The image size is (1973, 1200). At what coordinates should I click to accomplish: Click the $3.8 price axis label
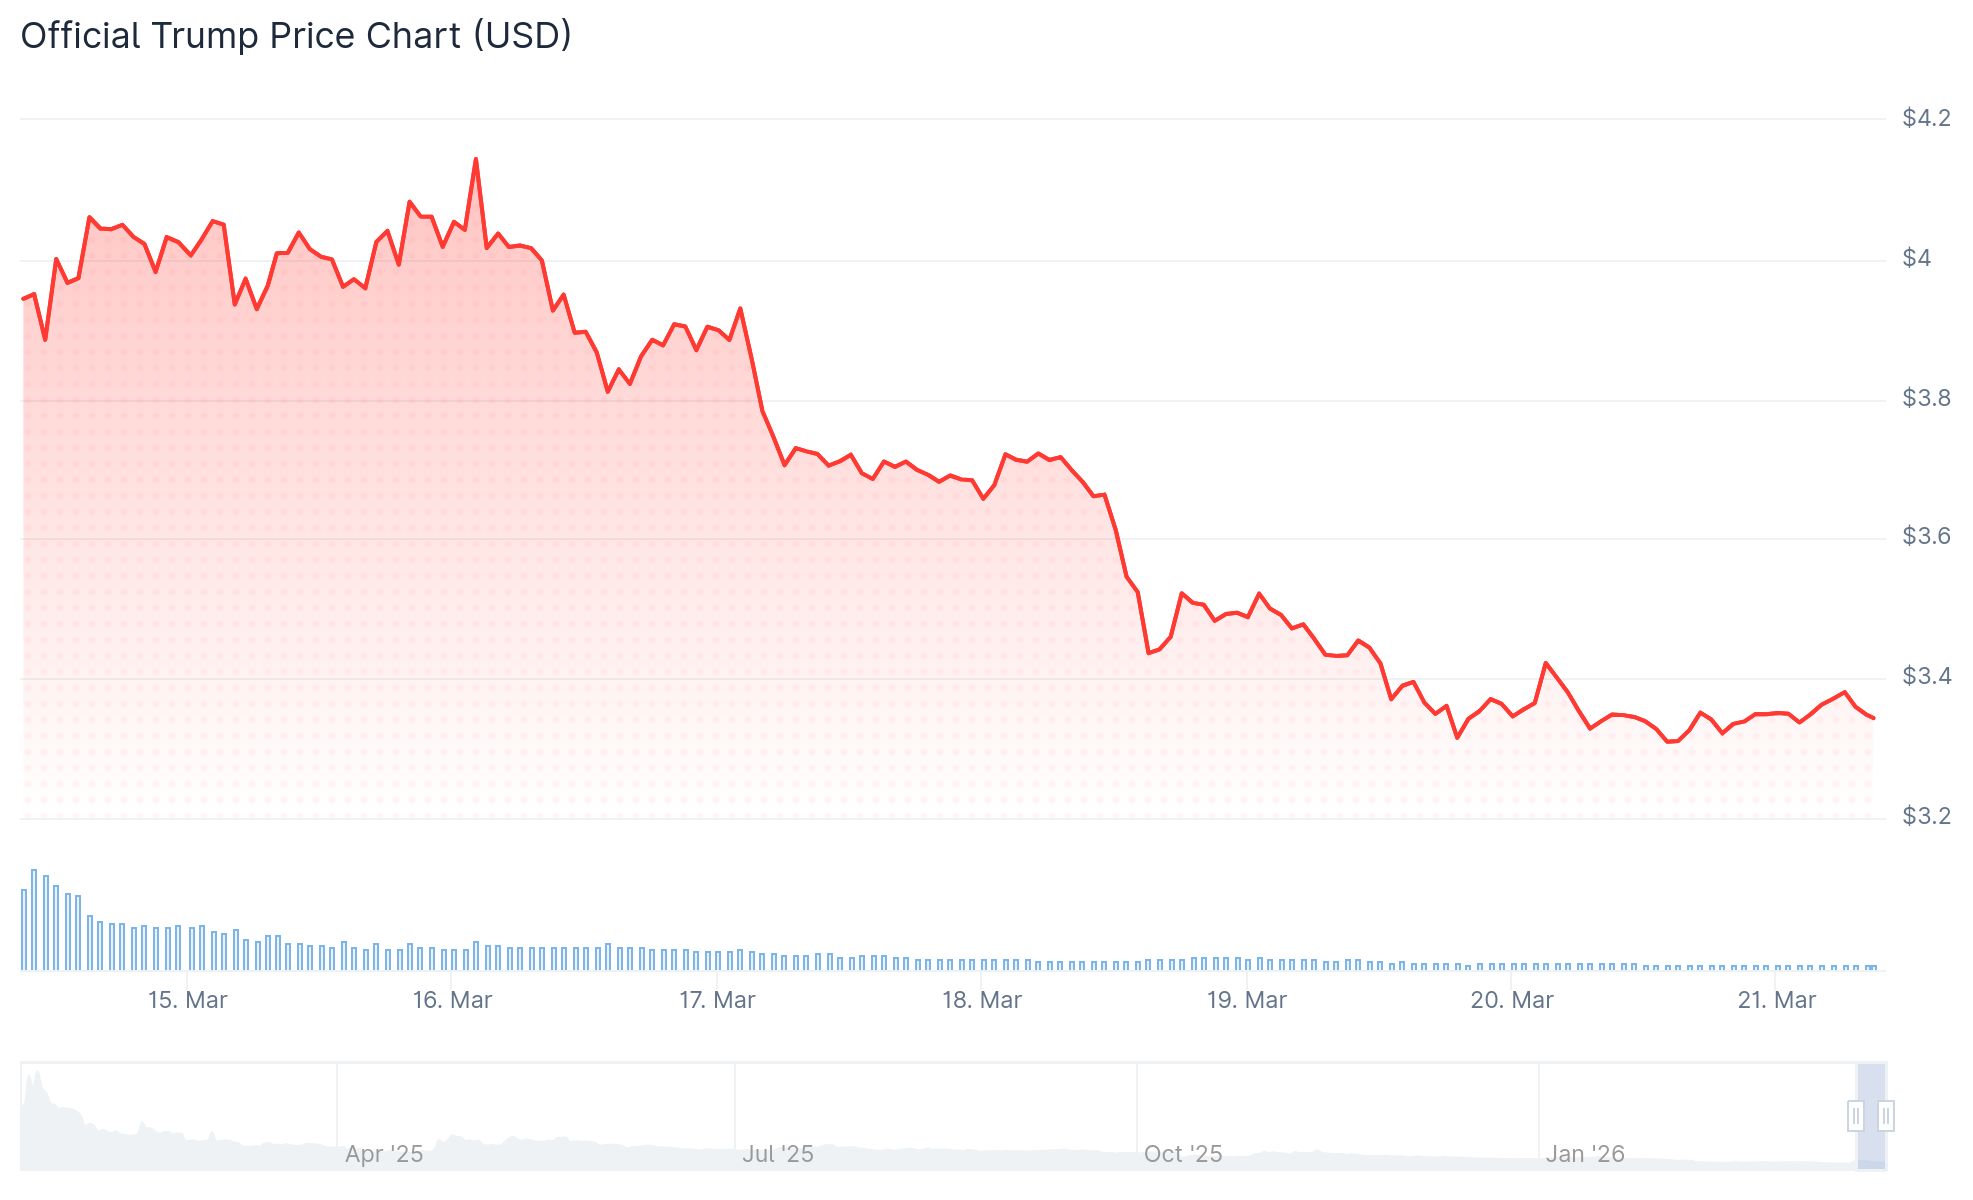pos(1926,398)
